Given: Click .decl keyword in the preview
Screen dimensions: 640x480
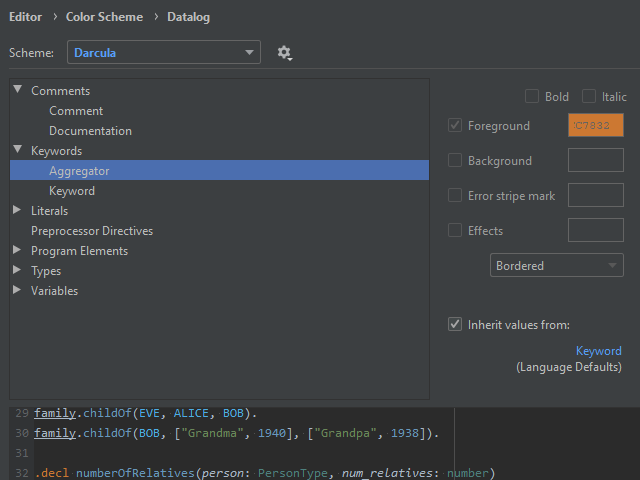Looking at the screenshot, I should [x=52, y=473].
